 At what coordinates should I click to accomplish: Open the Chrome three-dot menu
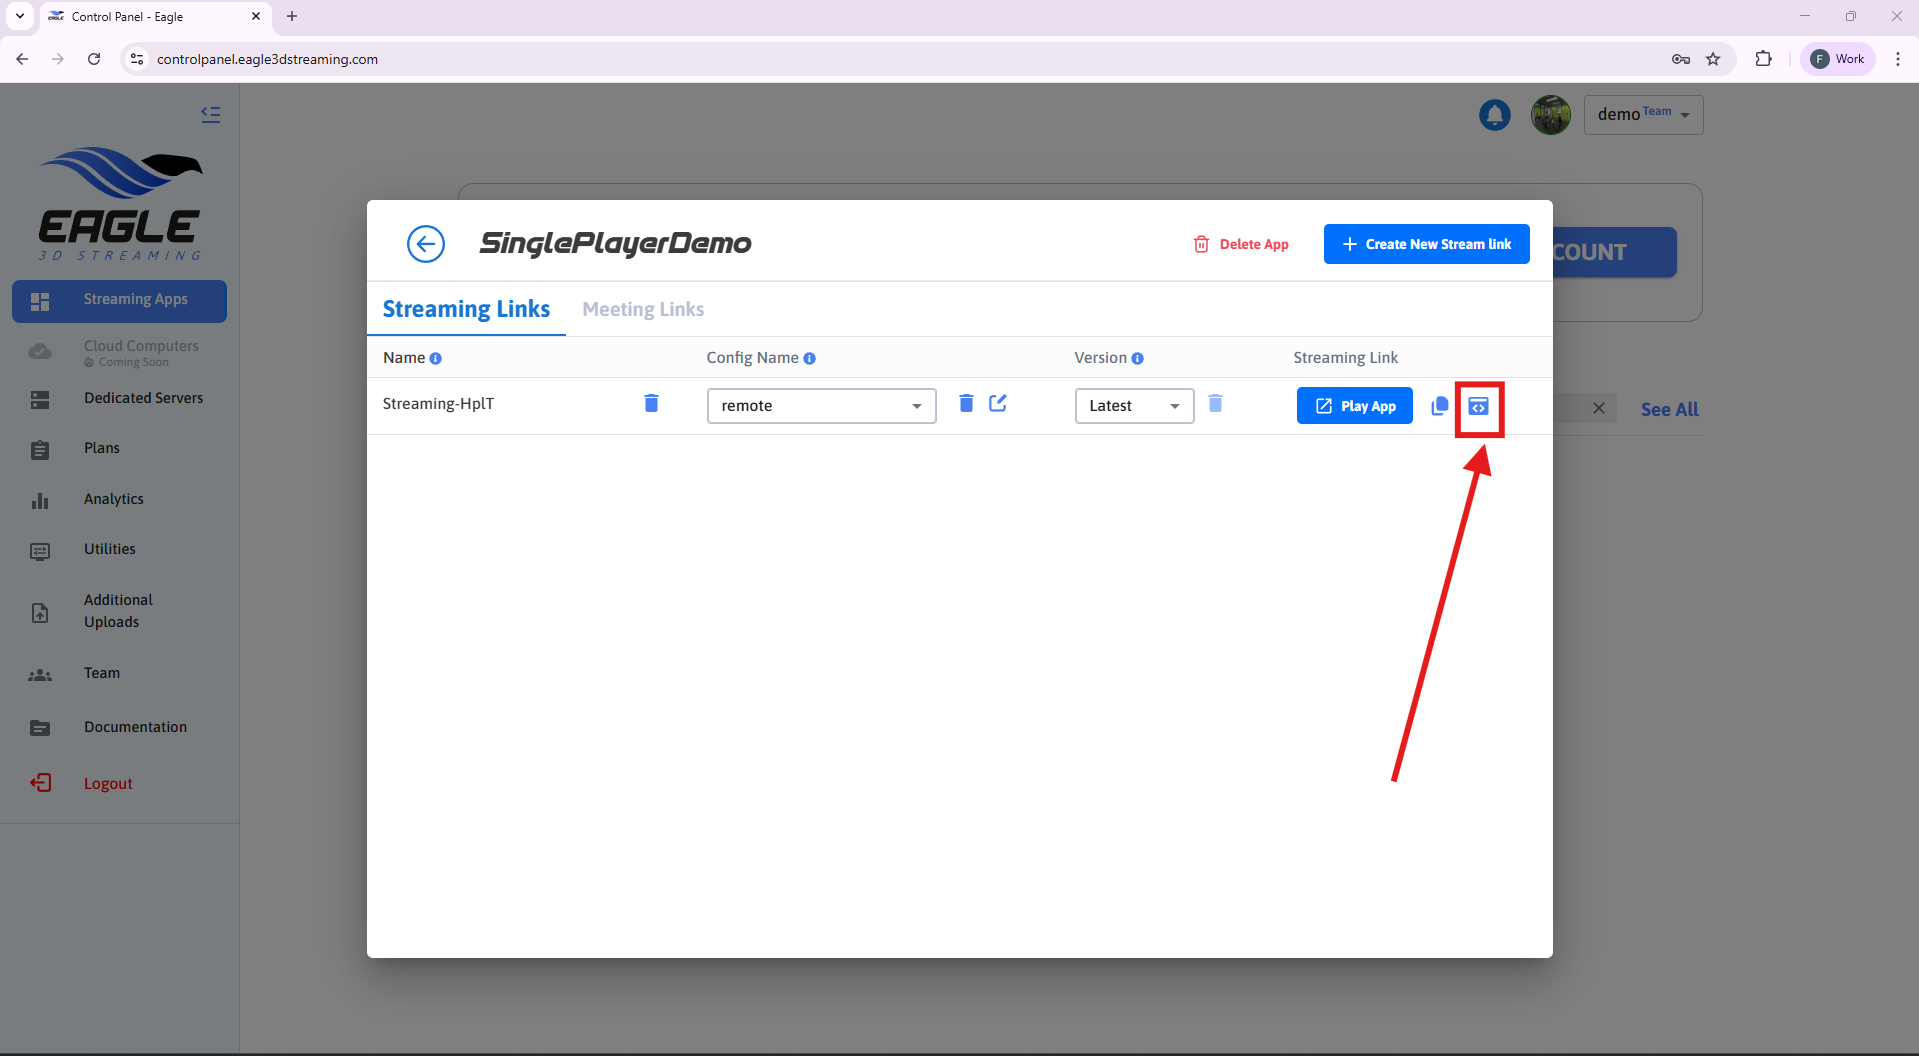1898,59
